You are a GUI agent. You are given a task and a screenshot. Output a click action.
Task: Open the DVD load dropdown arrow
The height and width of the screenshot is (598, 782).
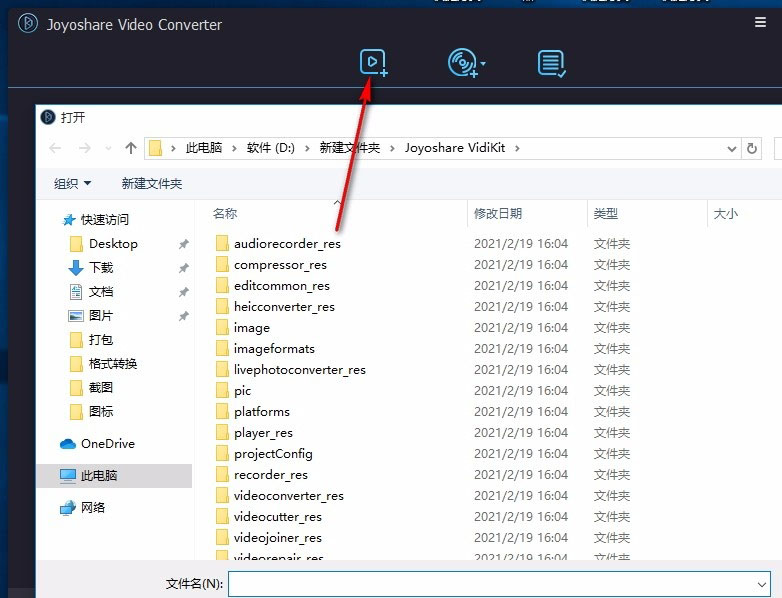point(484,65)
